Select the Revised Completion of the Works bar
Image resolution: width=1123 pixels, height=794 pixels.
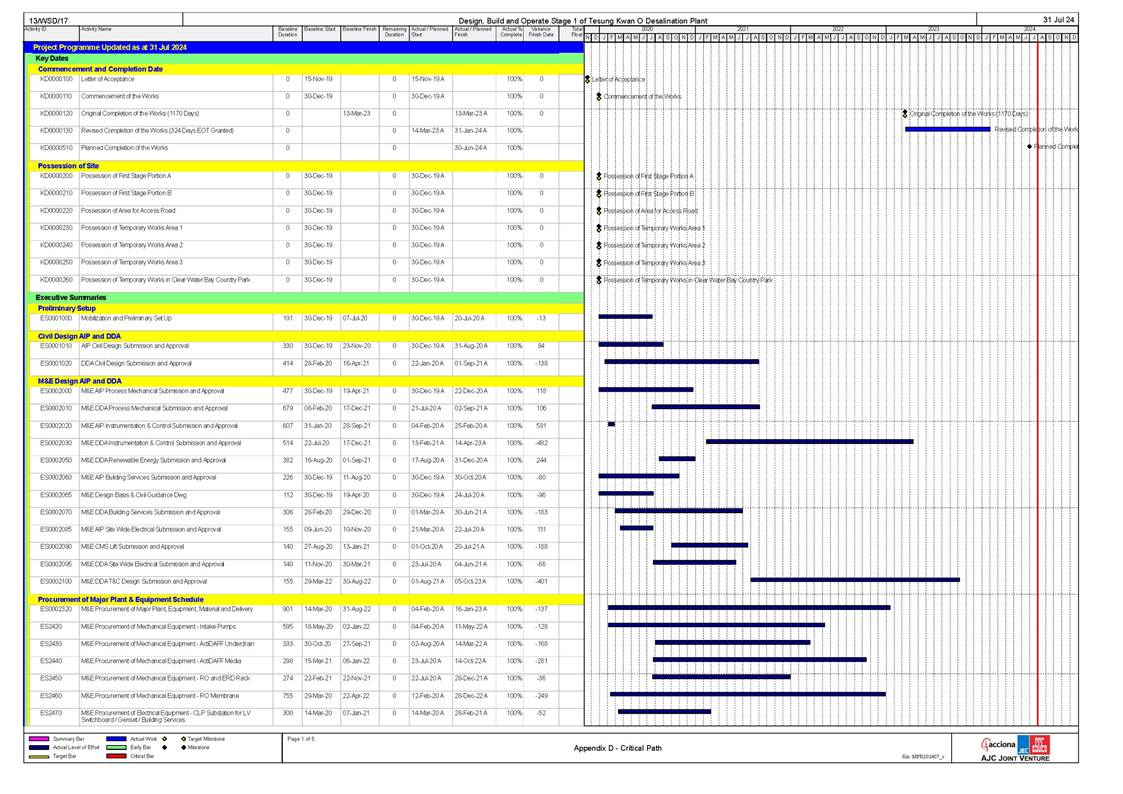(x=946, y=129)
